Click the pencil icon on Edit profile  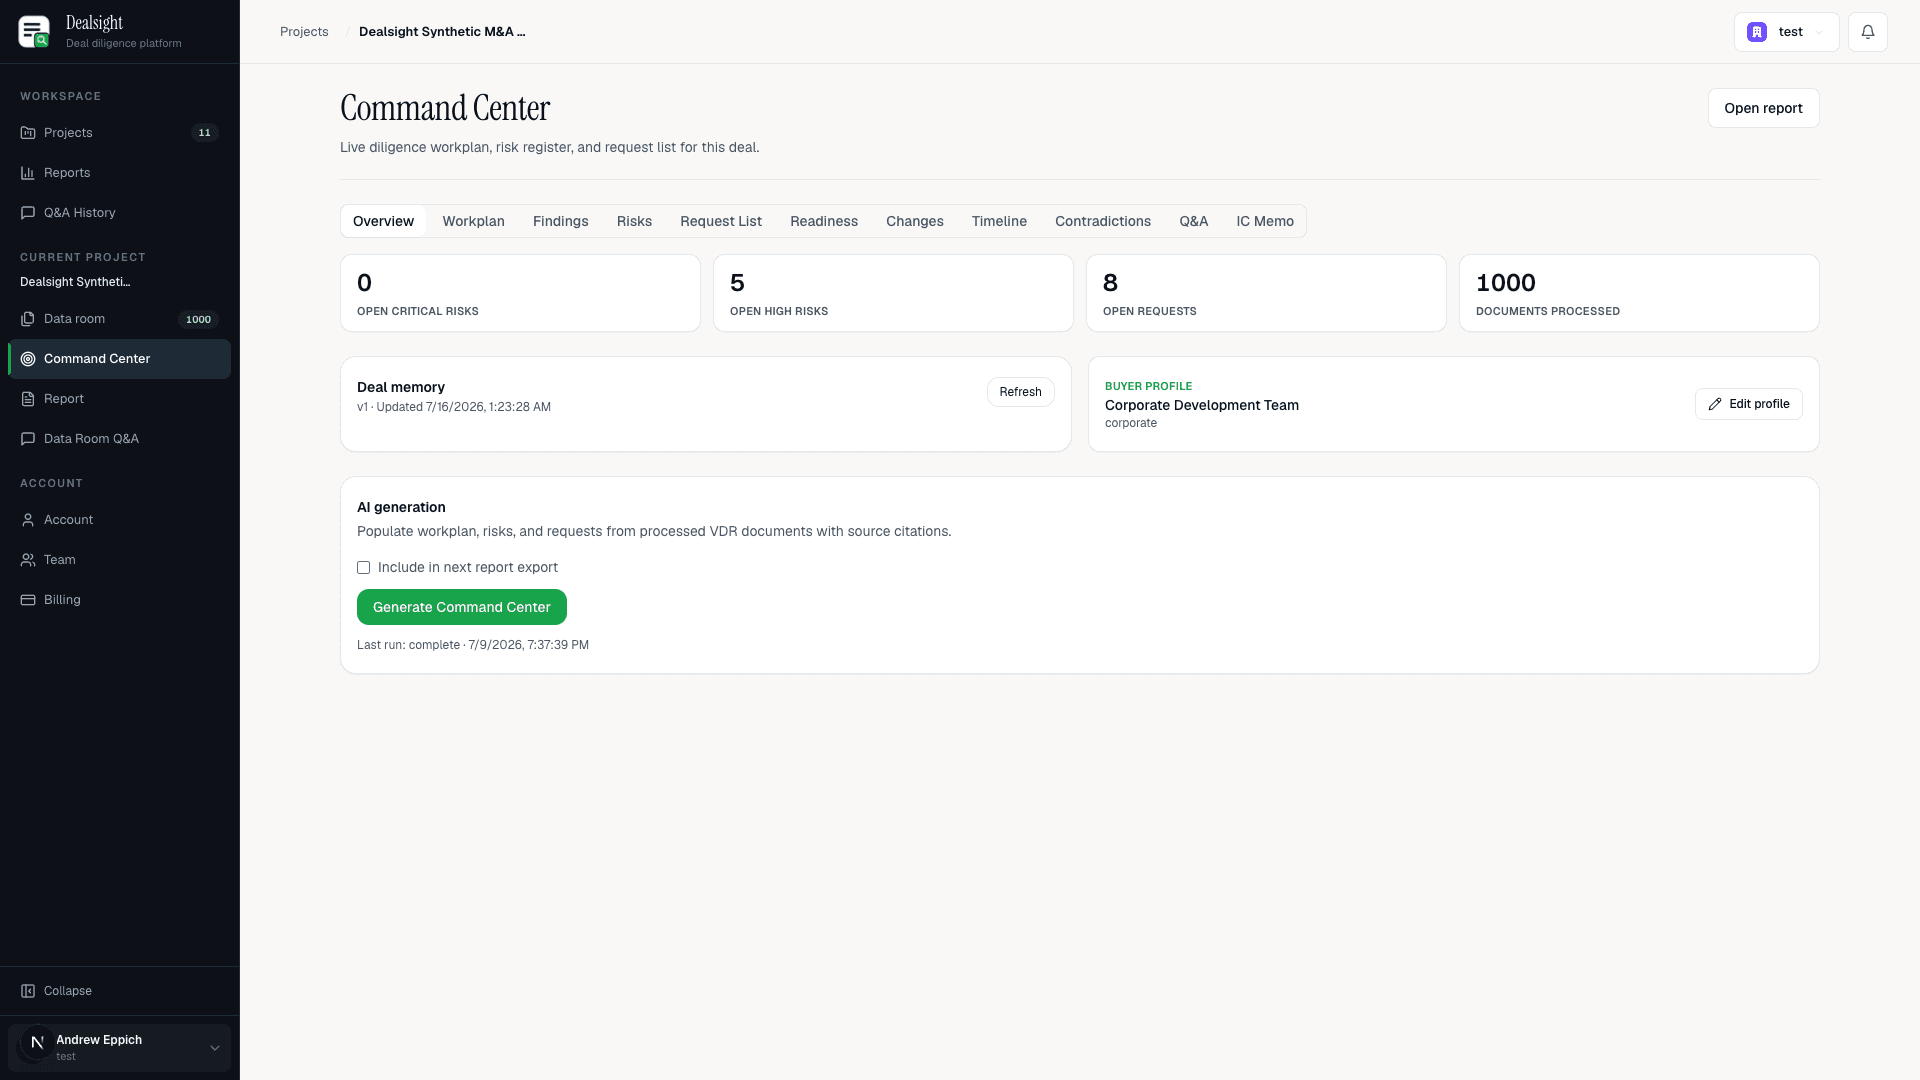[1715, 404]
